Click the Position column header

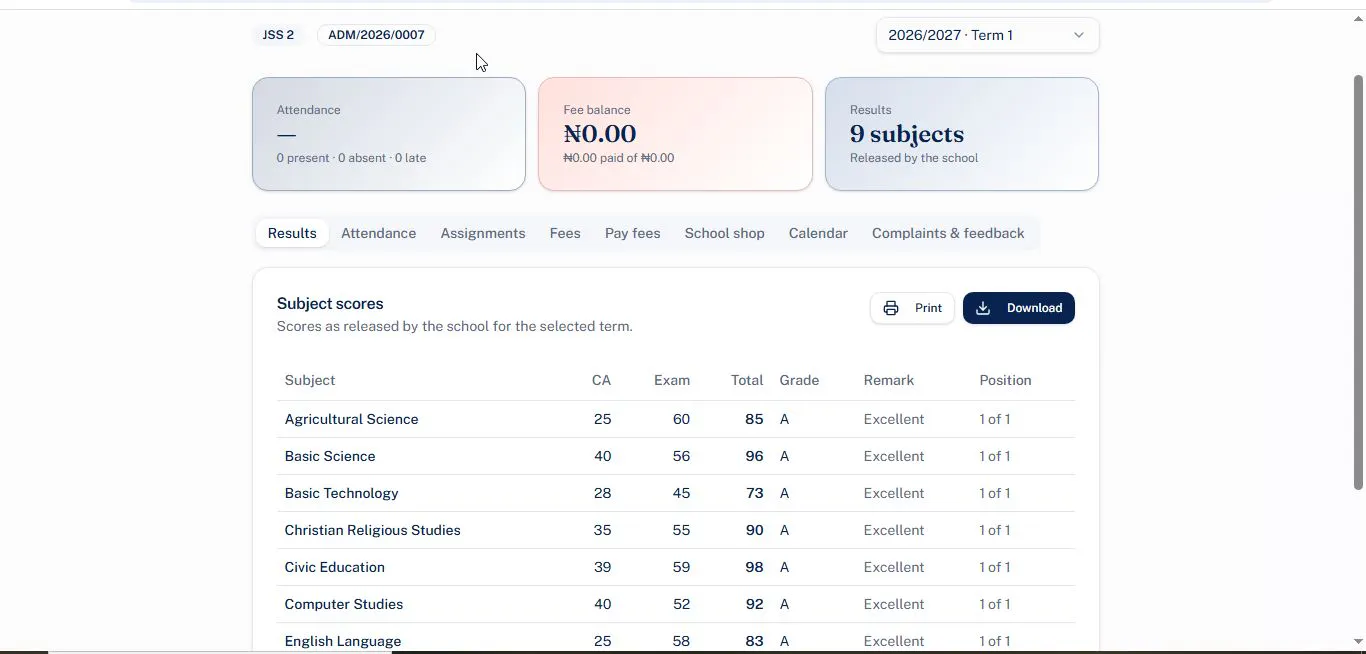[1005, 380]
